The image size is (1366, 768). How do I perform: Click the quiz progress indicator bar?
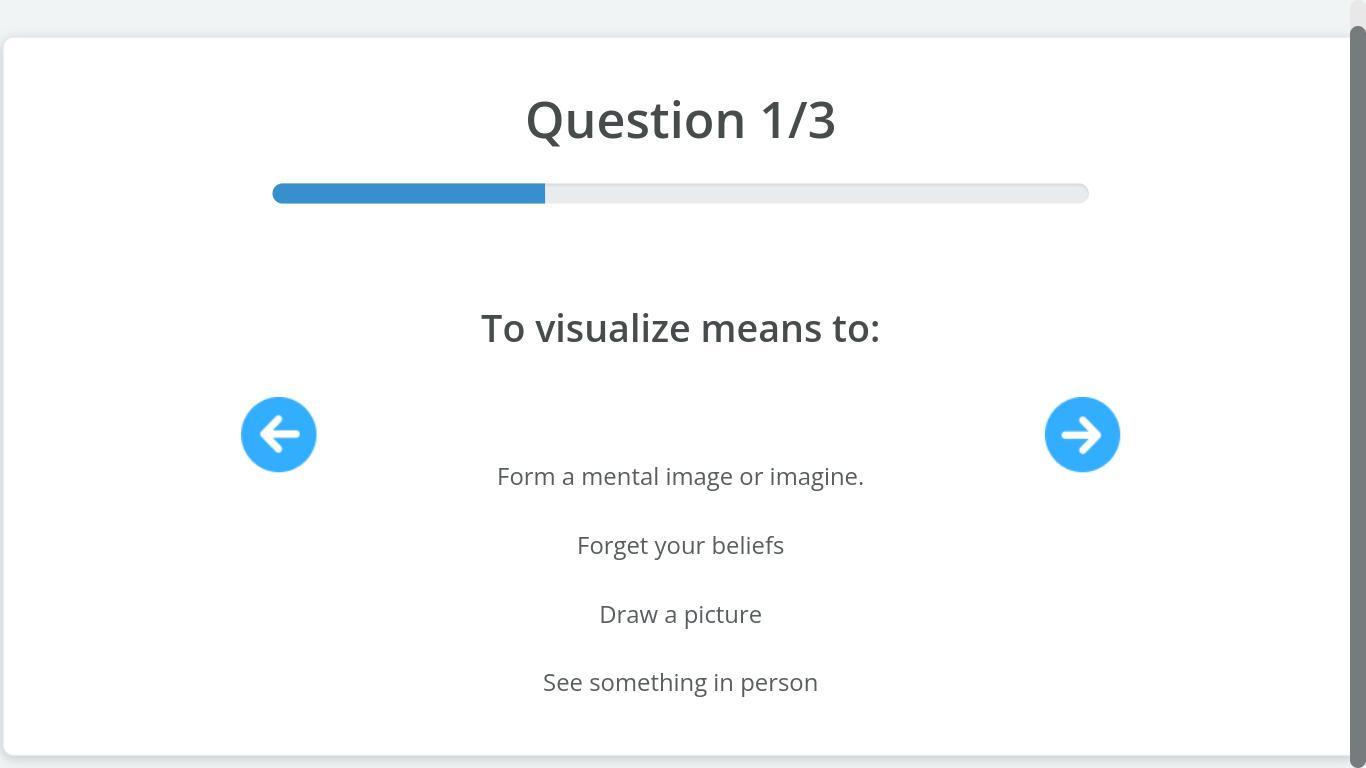click(680, 193)
